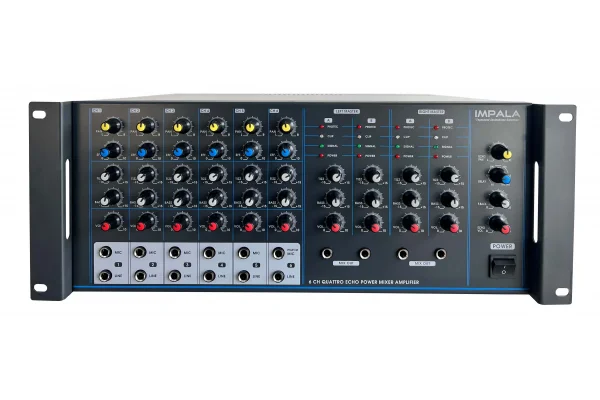Click the treble knob on channel 1
Screen dimensions: 600x400
[111, 175]
